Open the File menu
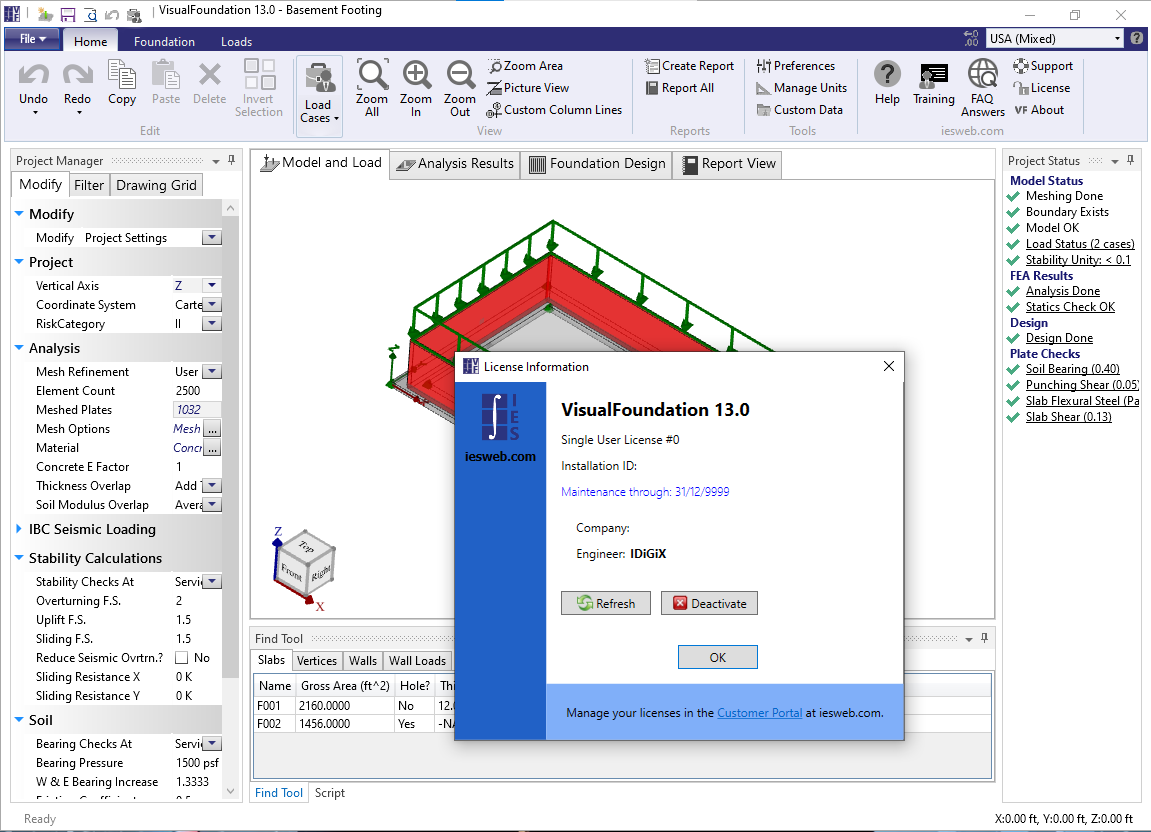Screen dimensions: 1151x832 click(x=33, y=39)
